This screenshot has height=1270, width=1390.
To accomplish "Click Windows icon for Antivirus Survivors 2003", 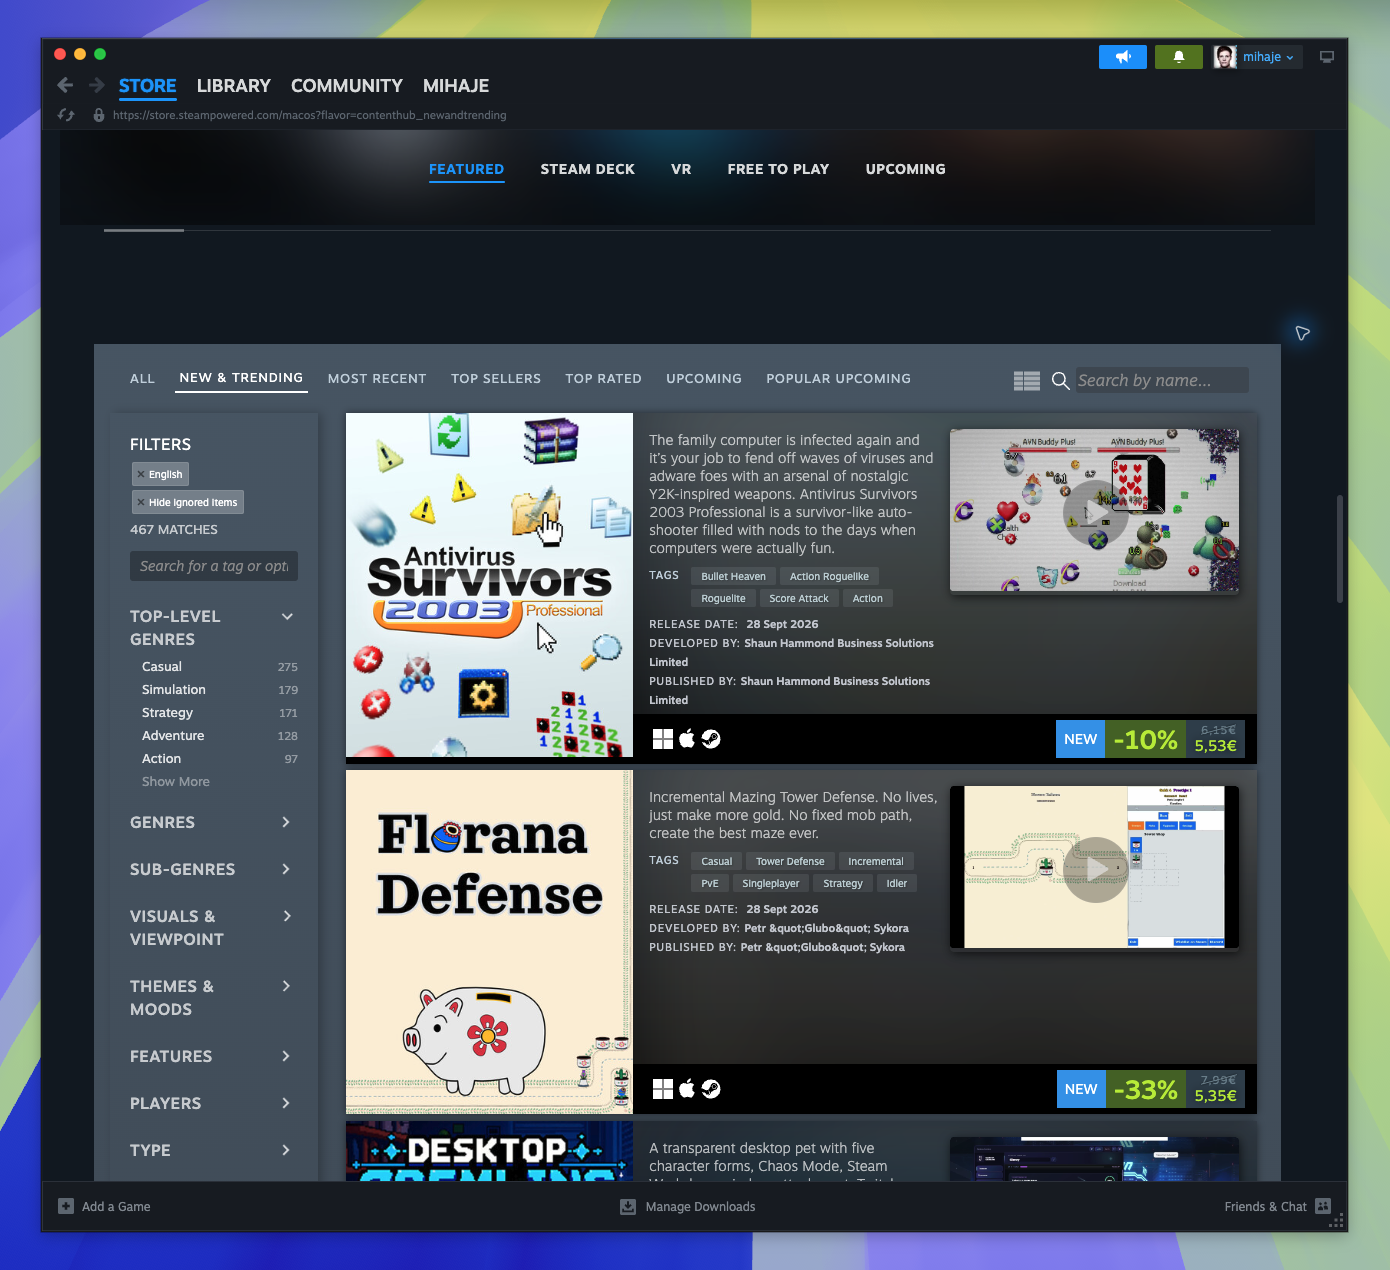I will pyautogui.click(x=662, y=739).
